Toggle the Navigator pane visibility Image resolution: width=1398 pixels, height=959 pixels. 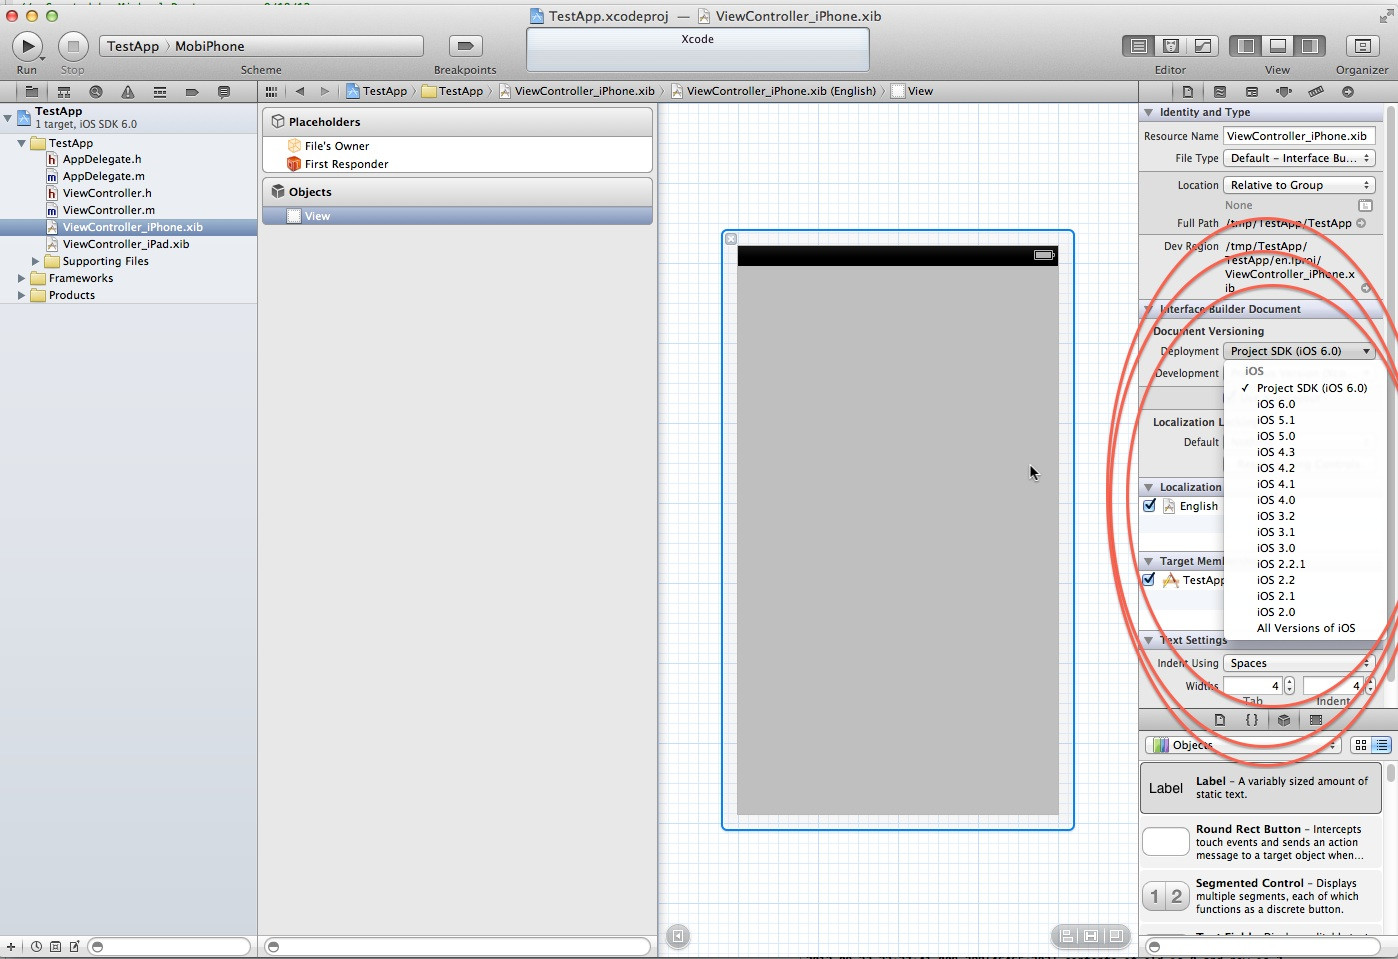pyautogui.click(x=1246, y=46)
